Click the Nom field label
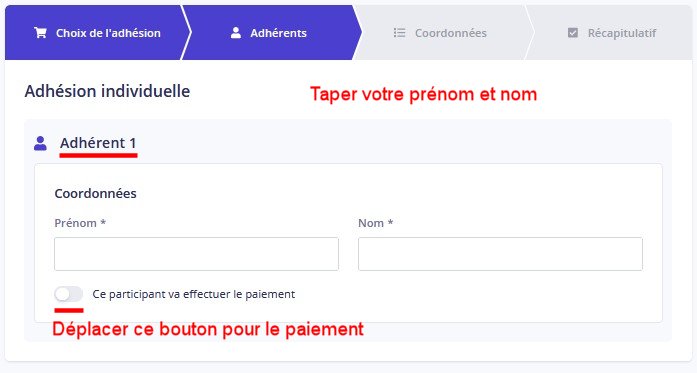The width and height of the screenshot is (697, 373). (376, 223)
